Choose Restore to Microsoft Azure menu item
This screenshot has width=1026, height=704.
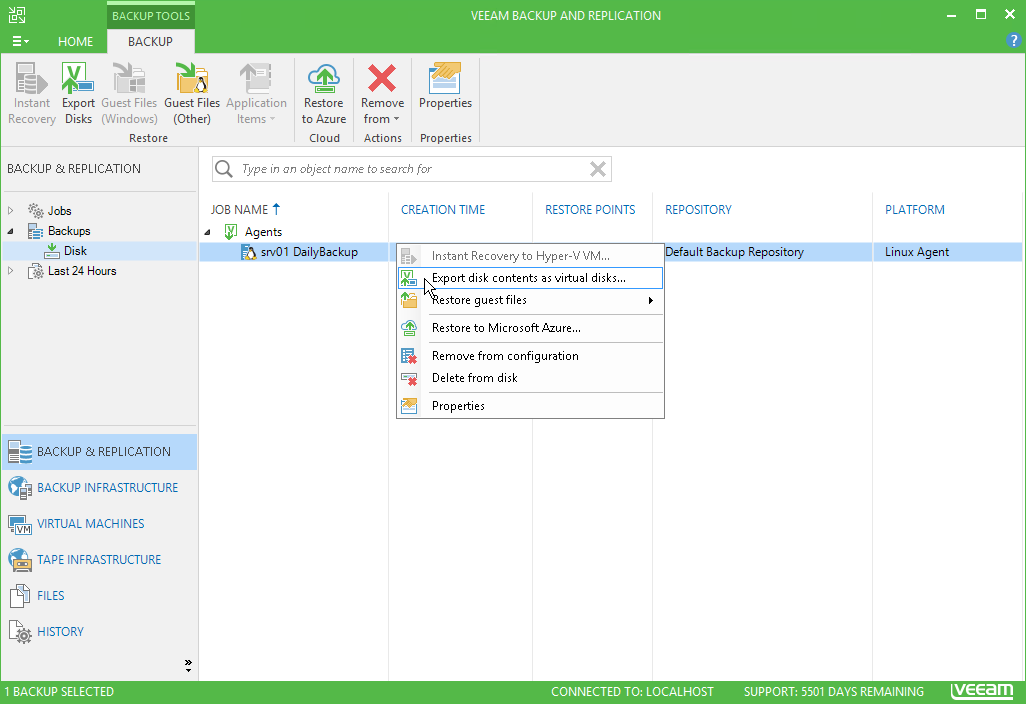[530, 328]
